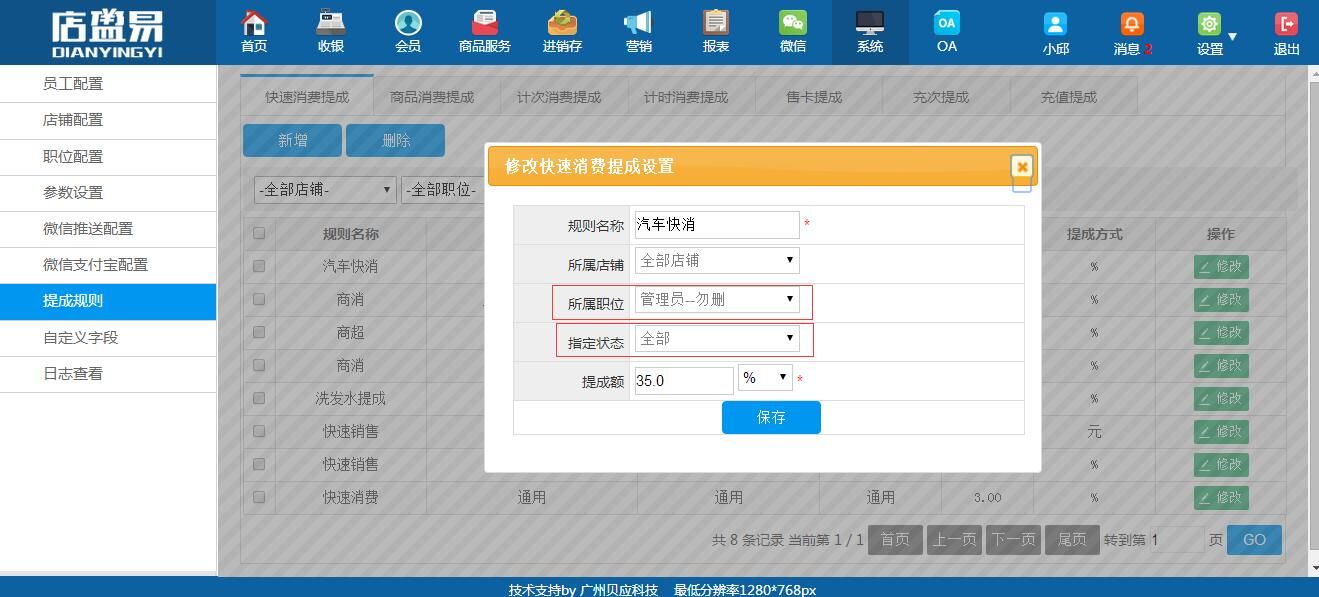Toggle the select-all header checkbox

click(x=259, y=233)
